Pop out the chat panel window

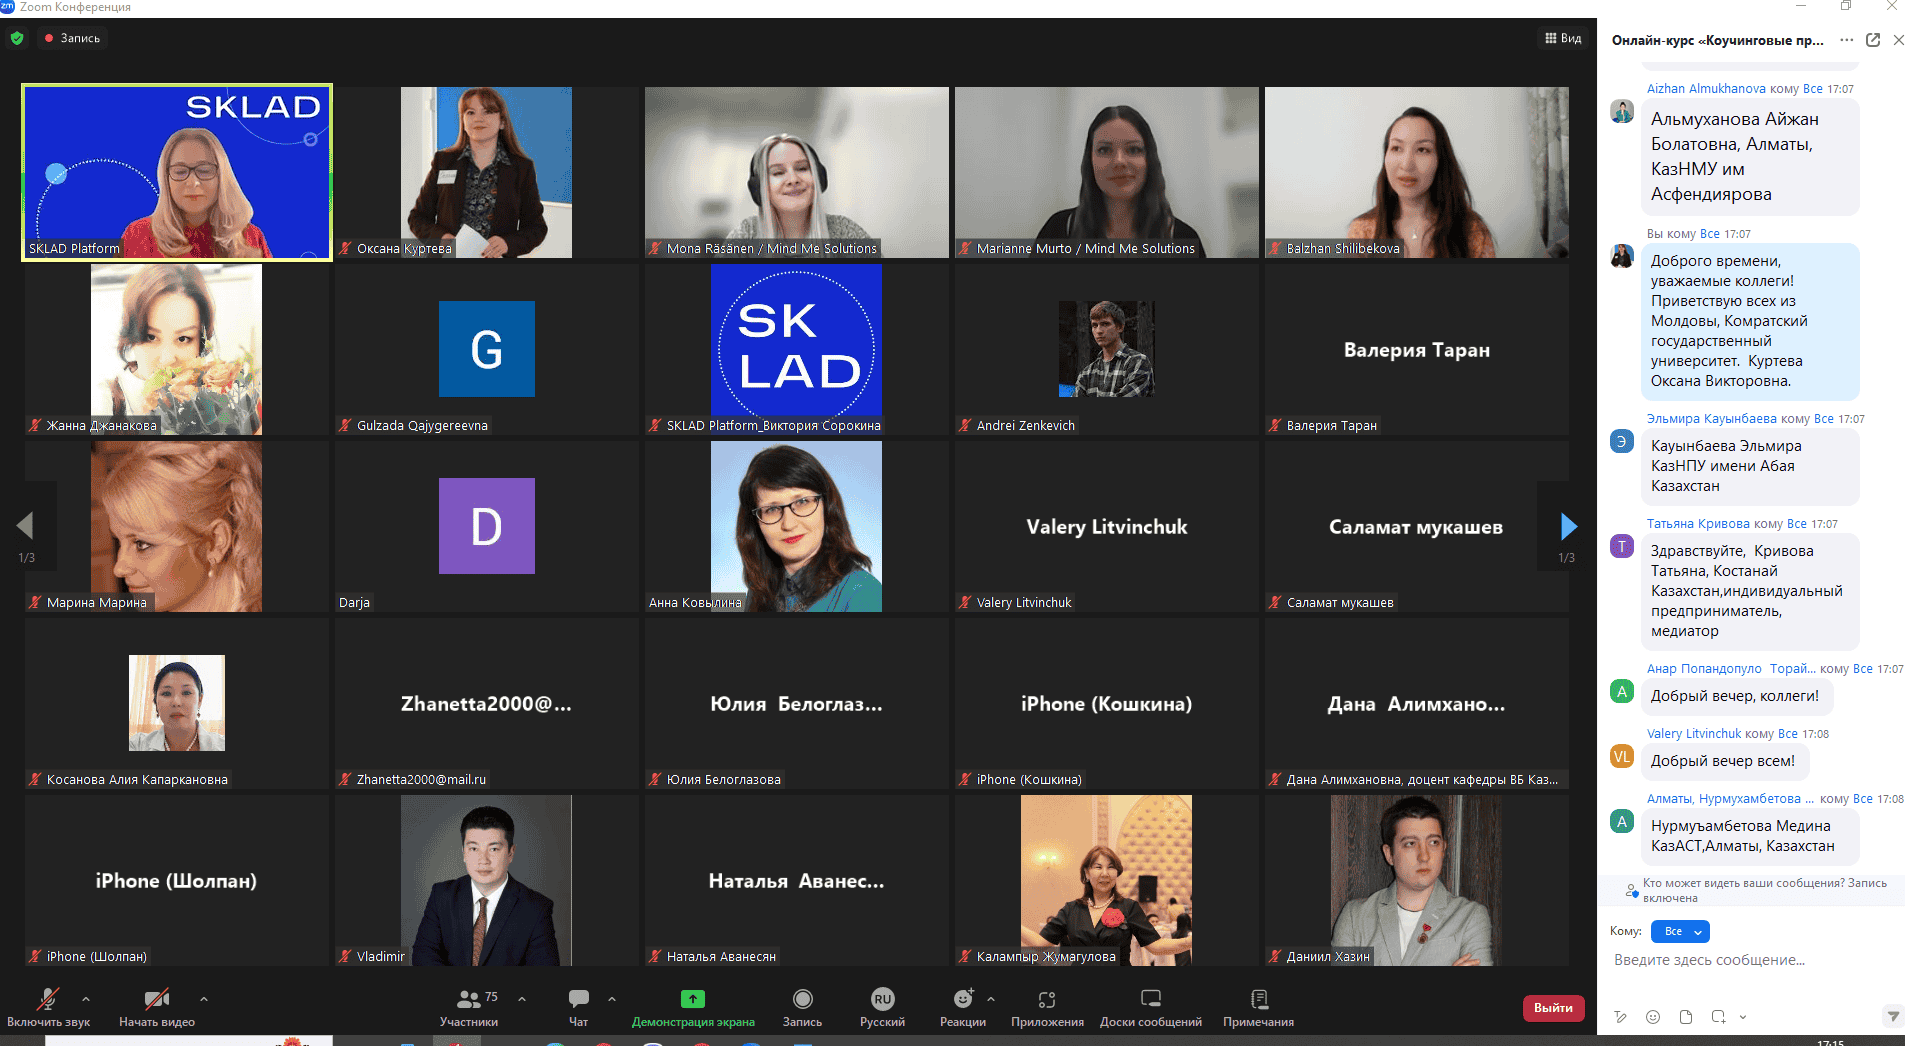coord(1873,40)
